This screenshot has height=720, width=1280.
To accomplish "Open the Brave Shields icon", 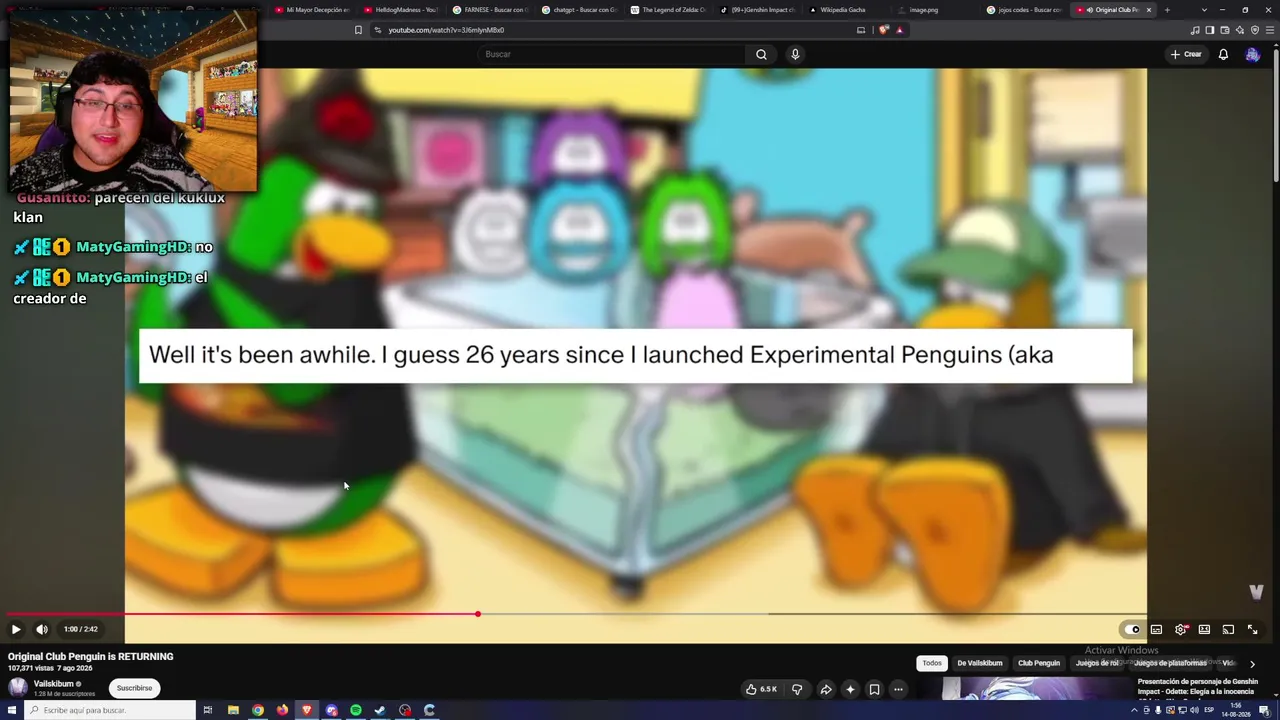I will [884, 30].
